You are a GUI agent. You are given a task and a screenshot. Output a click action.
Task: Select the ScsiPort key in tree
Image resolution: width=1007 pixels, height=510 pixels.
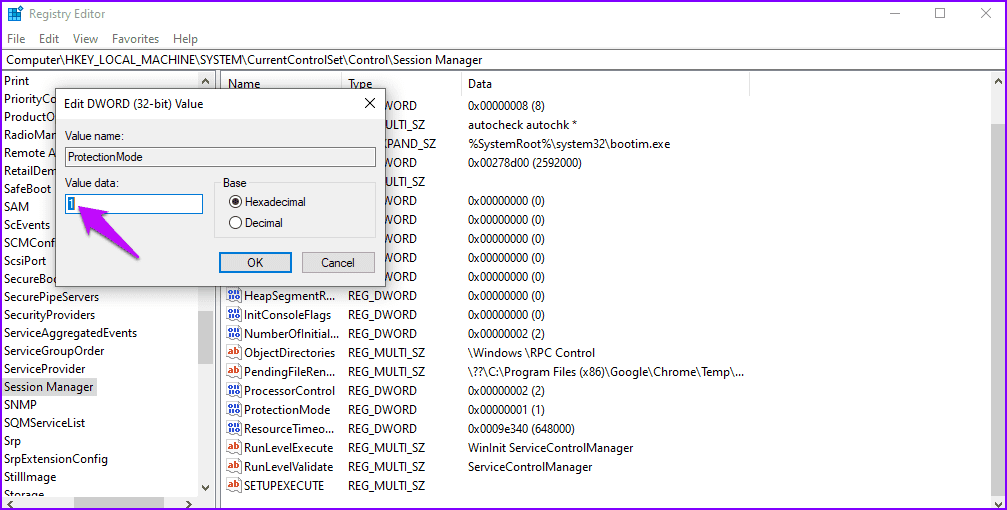point(25,261)
